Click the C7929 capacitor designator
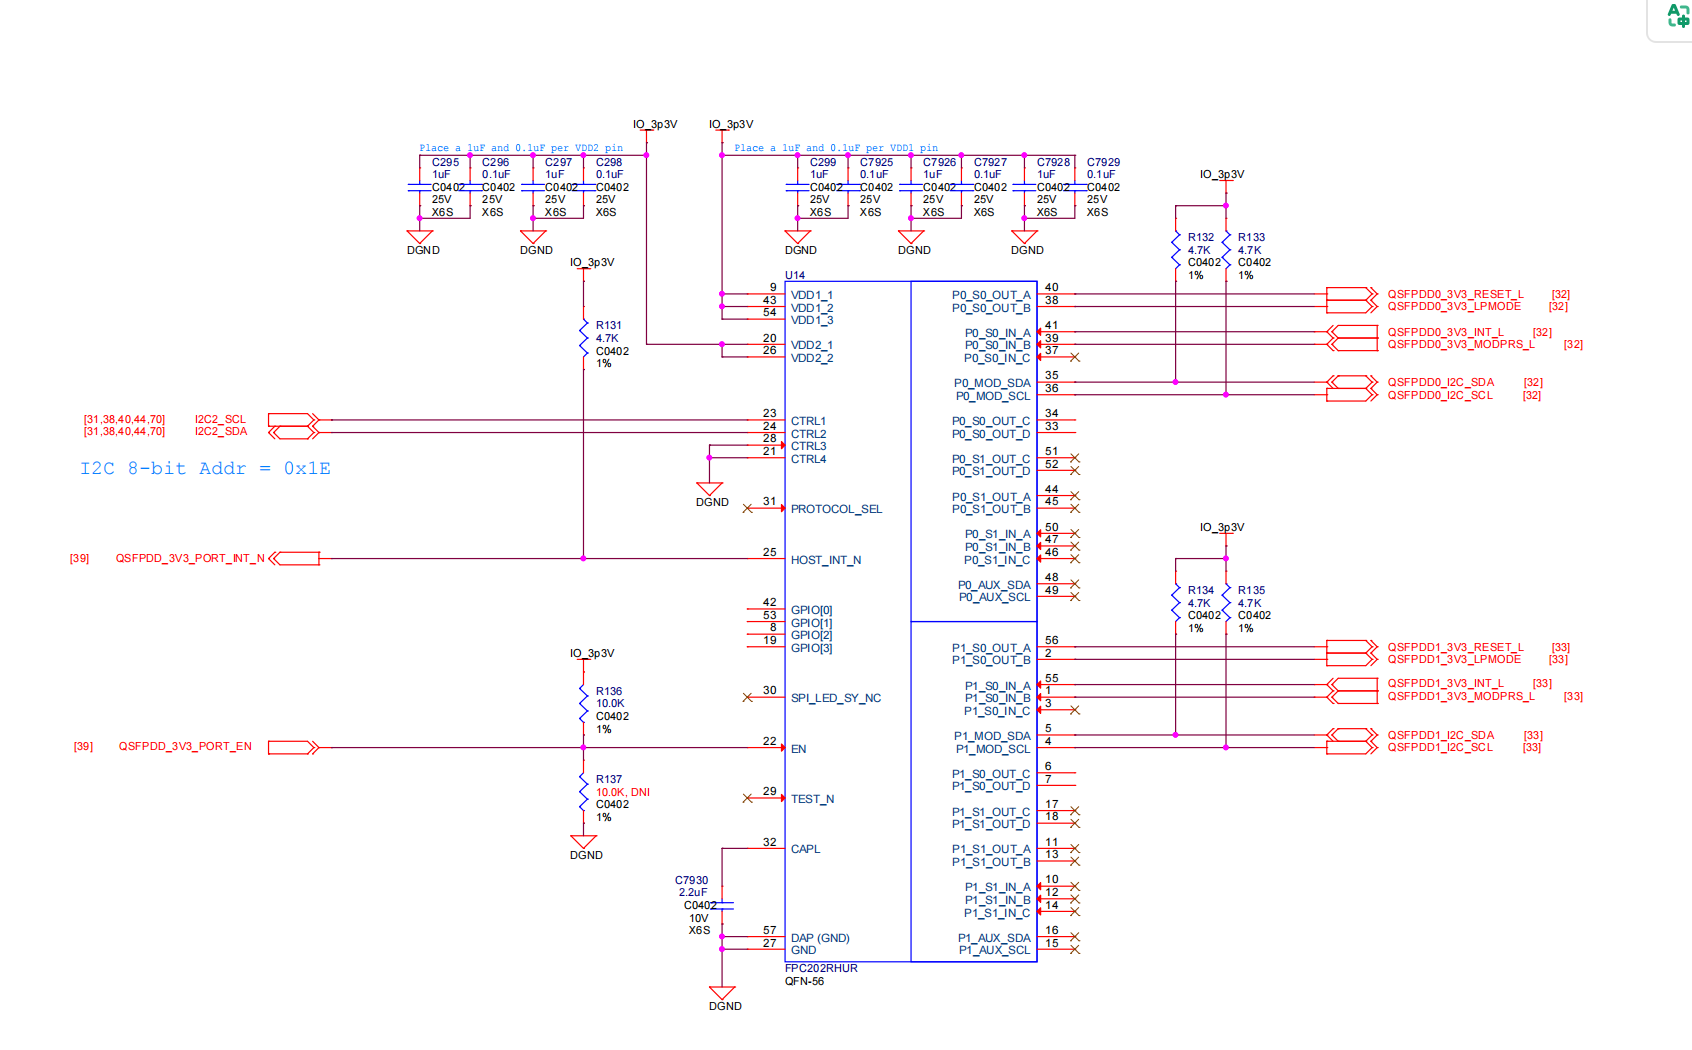Screen dimensions: 1692x1050 1103,162
